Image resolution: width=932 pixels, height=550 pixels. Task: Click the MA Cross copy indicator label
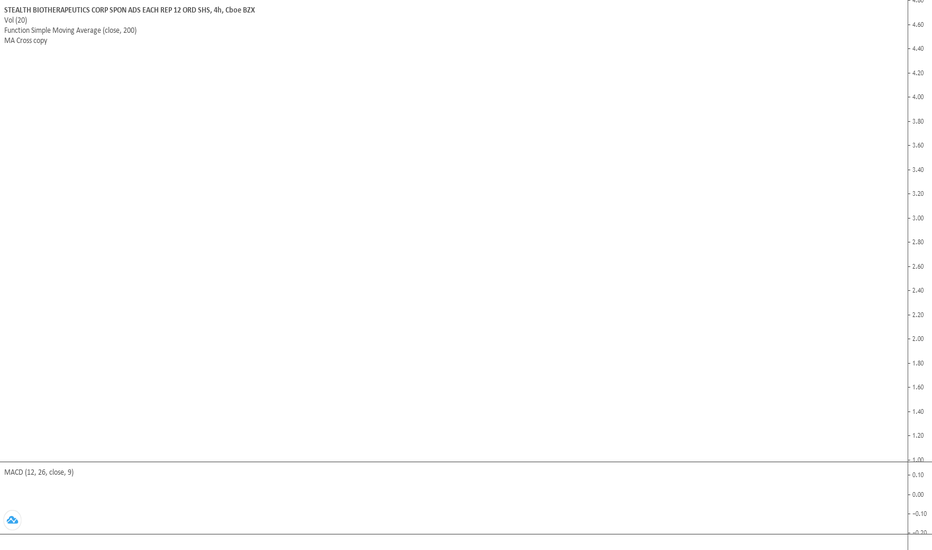(x=26, y=40)
